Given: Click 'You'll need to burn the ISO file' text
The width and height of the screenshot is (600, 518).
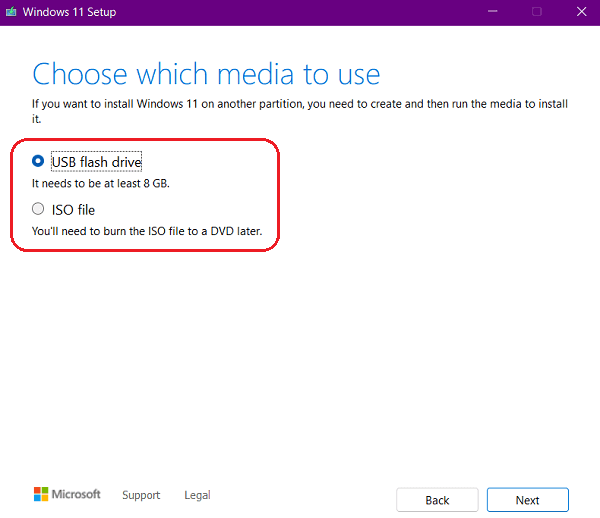Looking at the screenshot, I should (147, 231).
